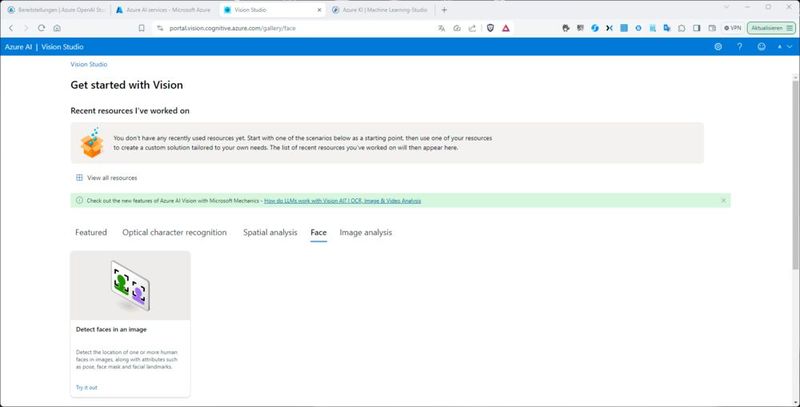Click the Aktualisieren update button

pyautogui.click(x=771, y=28)
